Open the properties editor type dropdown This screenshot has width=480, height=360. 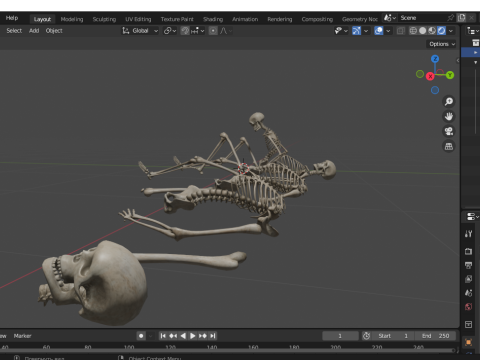coord(472,217)
